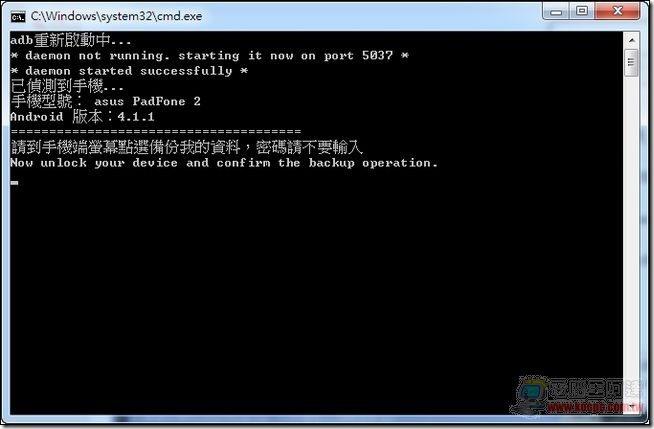
Task: Click the 'asus PadFone 2' model text
Action: click(147, 101)
